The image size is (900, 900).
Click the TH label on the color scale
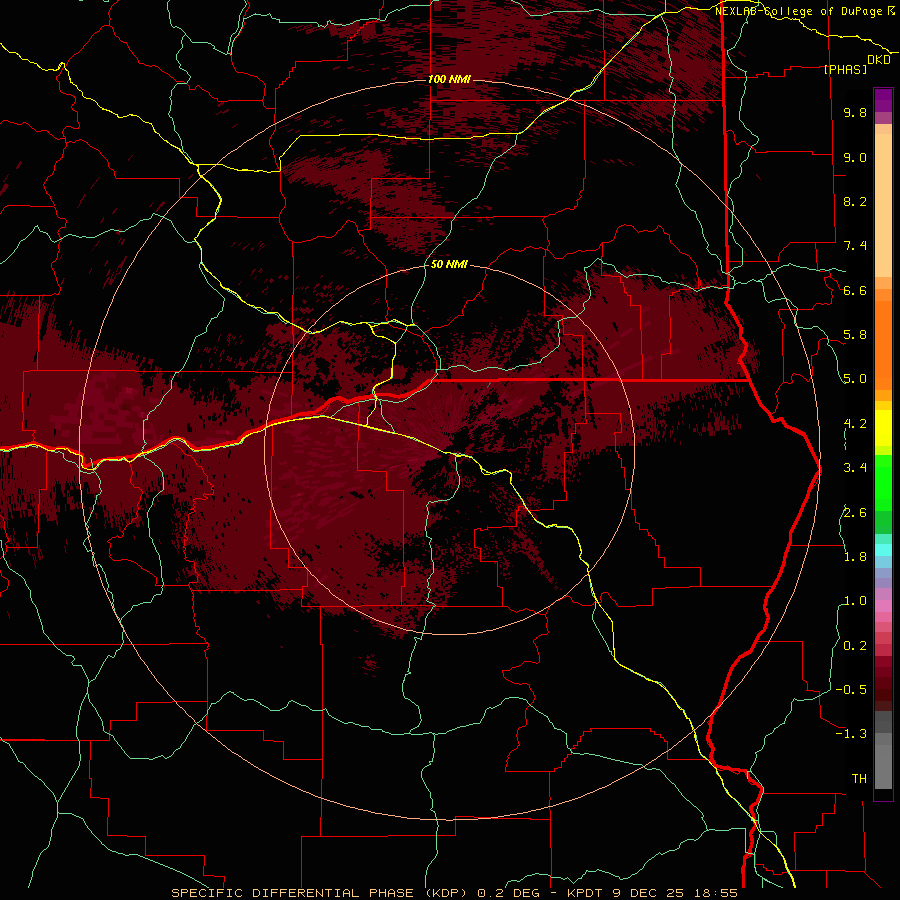tap(859, 779)
